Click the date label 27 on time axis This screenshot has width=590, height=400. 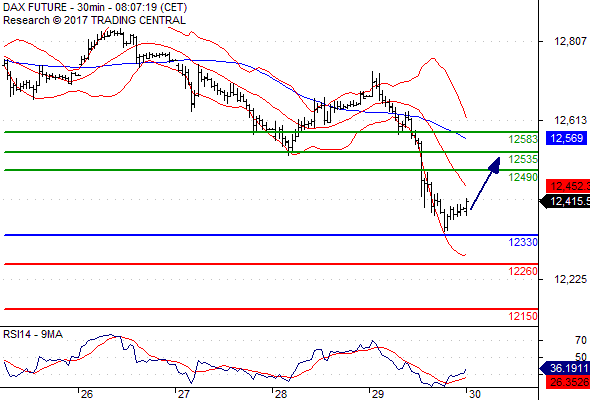pos(184,394)
